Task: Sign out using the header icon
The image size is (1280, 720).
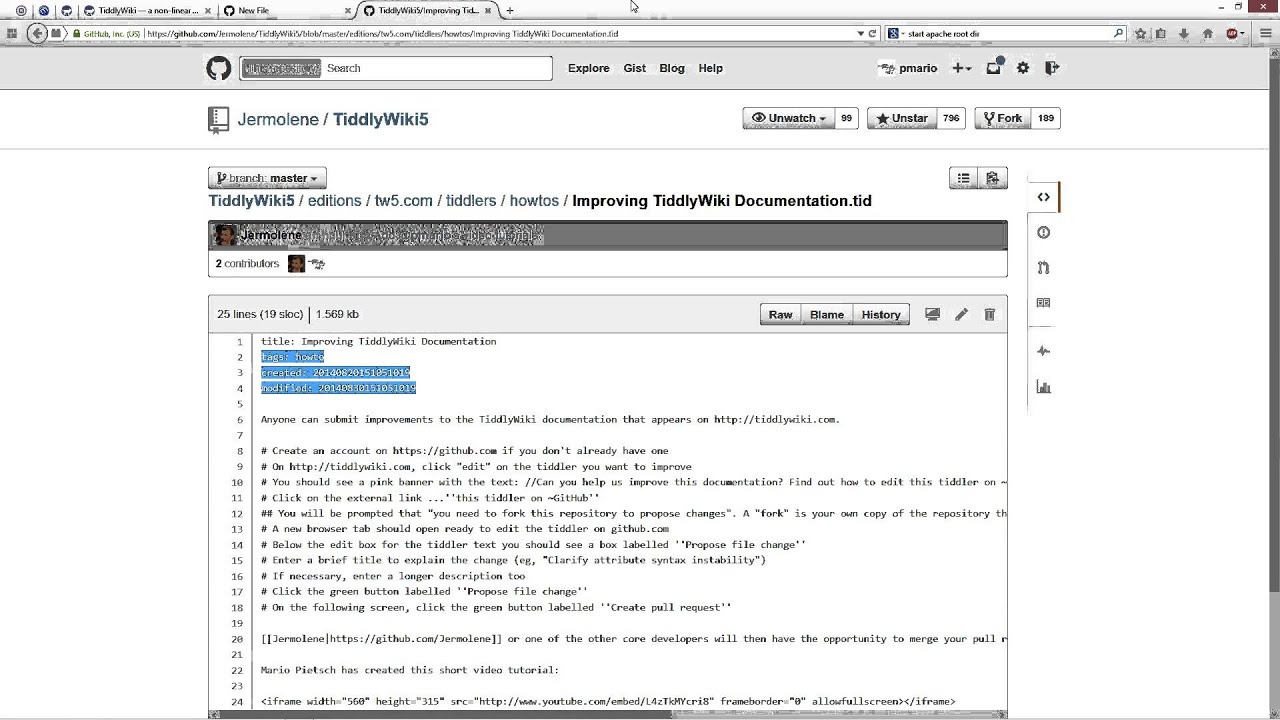Action: tap(1052, 68)
